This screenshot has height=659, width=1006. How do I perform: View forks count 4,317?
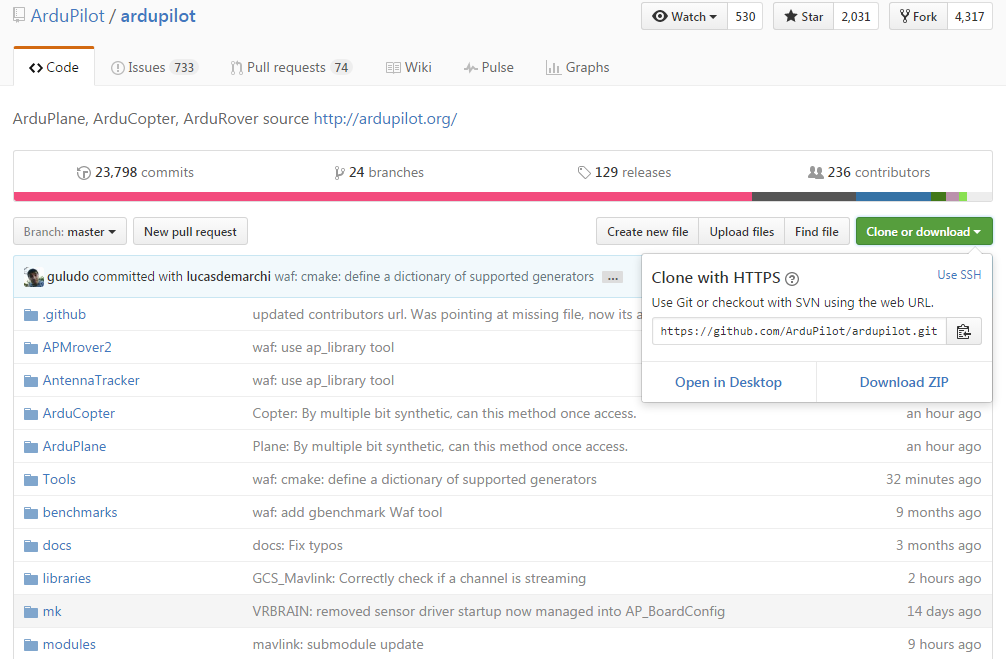[x=969, y=17]
